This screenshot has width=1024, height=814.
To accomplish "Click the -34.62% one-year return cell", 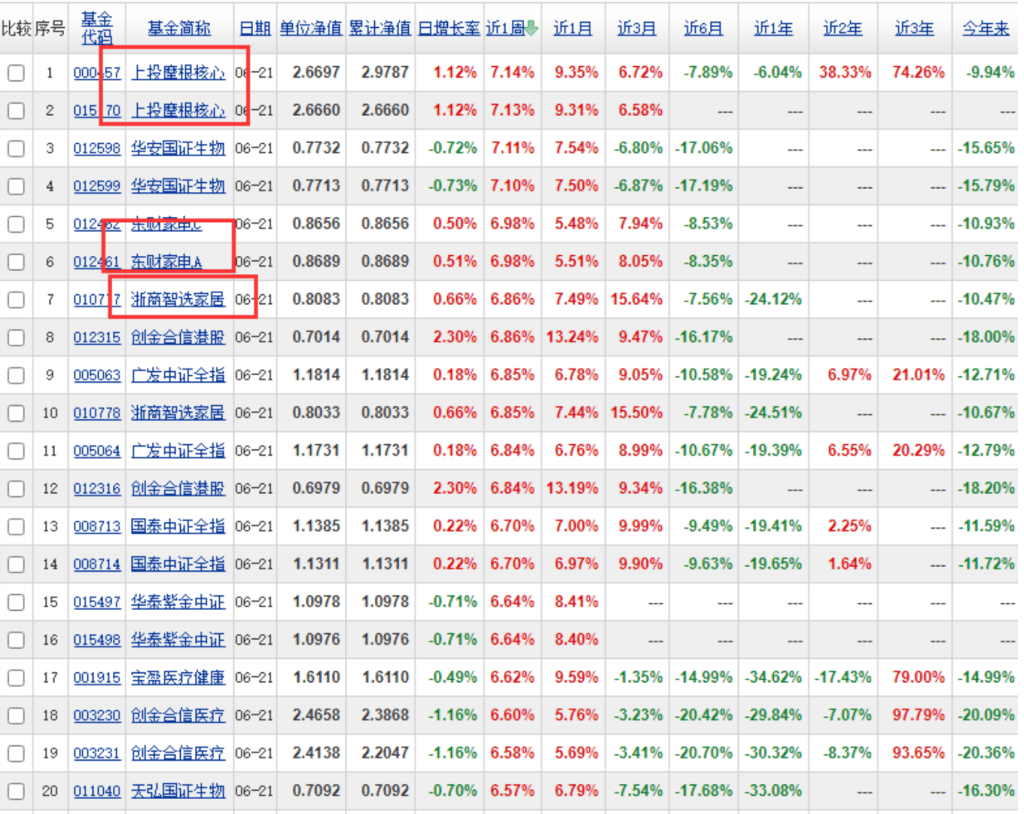I will [774, 678].
